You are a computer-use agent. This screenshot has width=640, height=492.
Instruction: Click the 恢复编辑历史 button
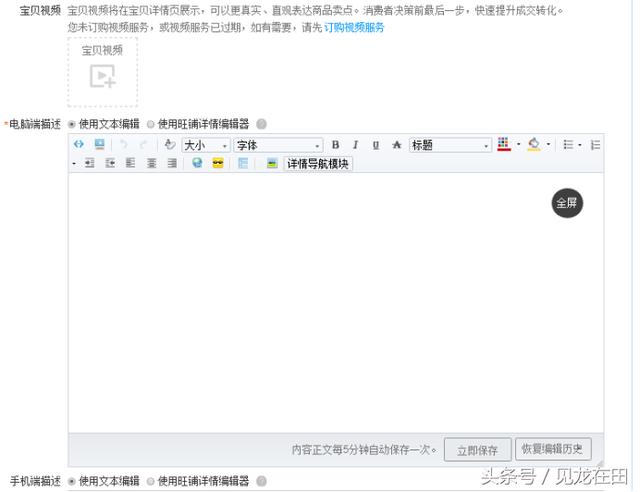pyautogui.click(x=553, y=449)
